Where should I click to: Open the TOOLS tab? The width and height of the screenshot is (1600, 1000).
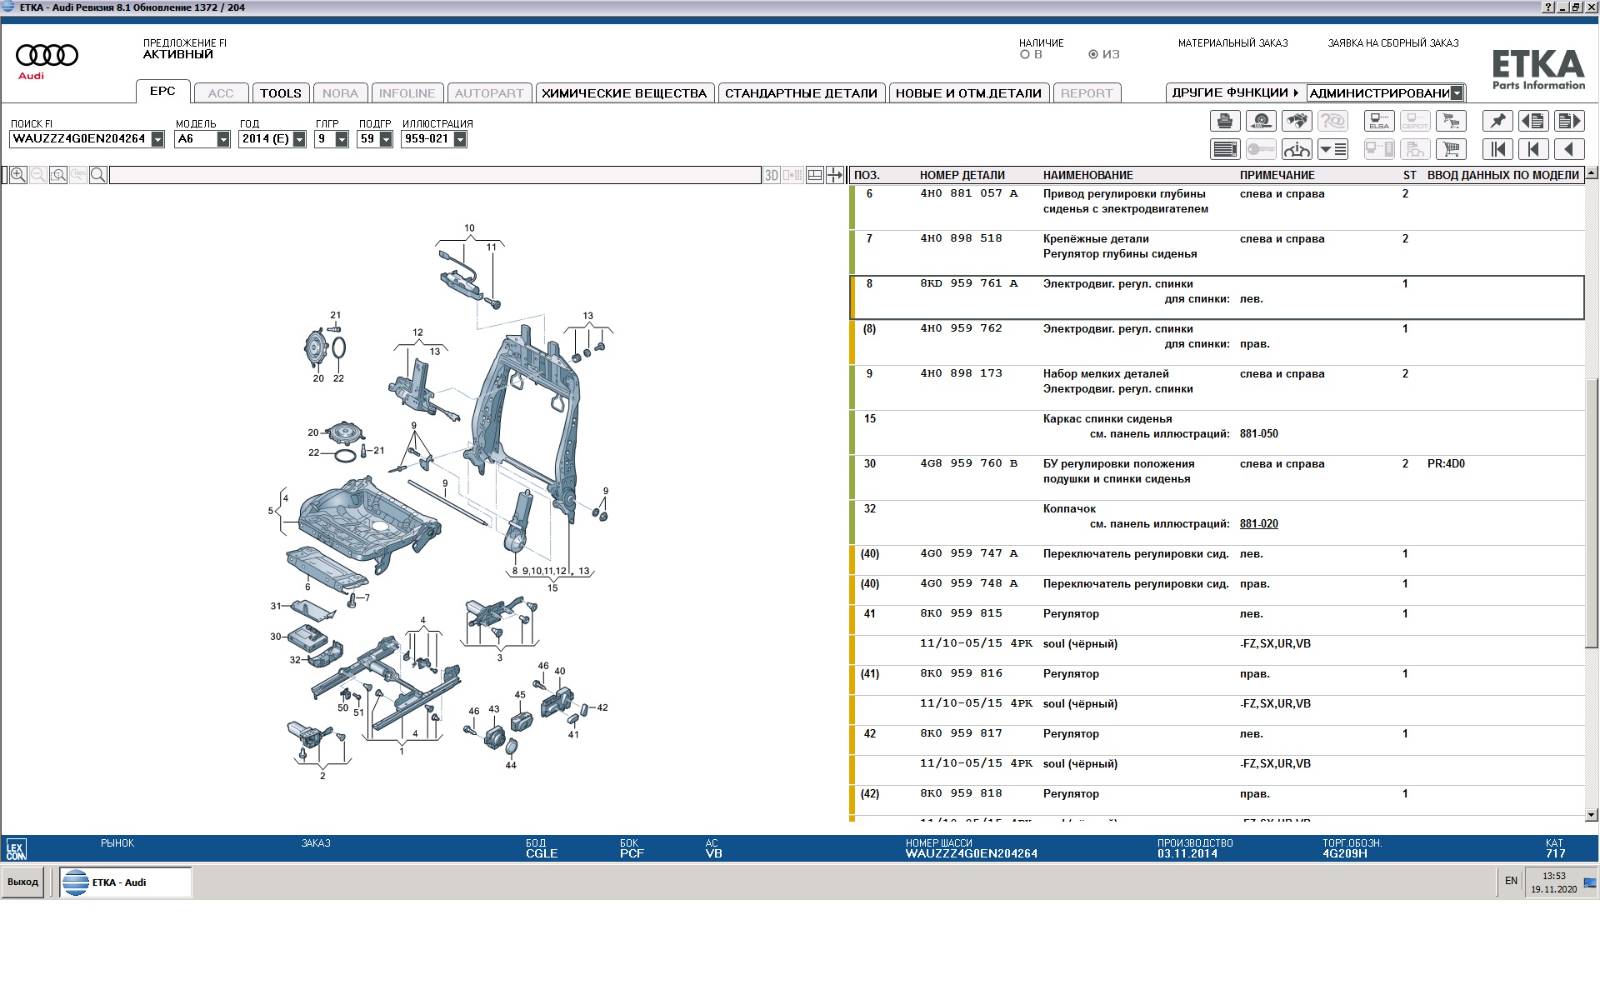click(x=281, y=93)
